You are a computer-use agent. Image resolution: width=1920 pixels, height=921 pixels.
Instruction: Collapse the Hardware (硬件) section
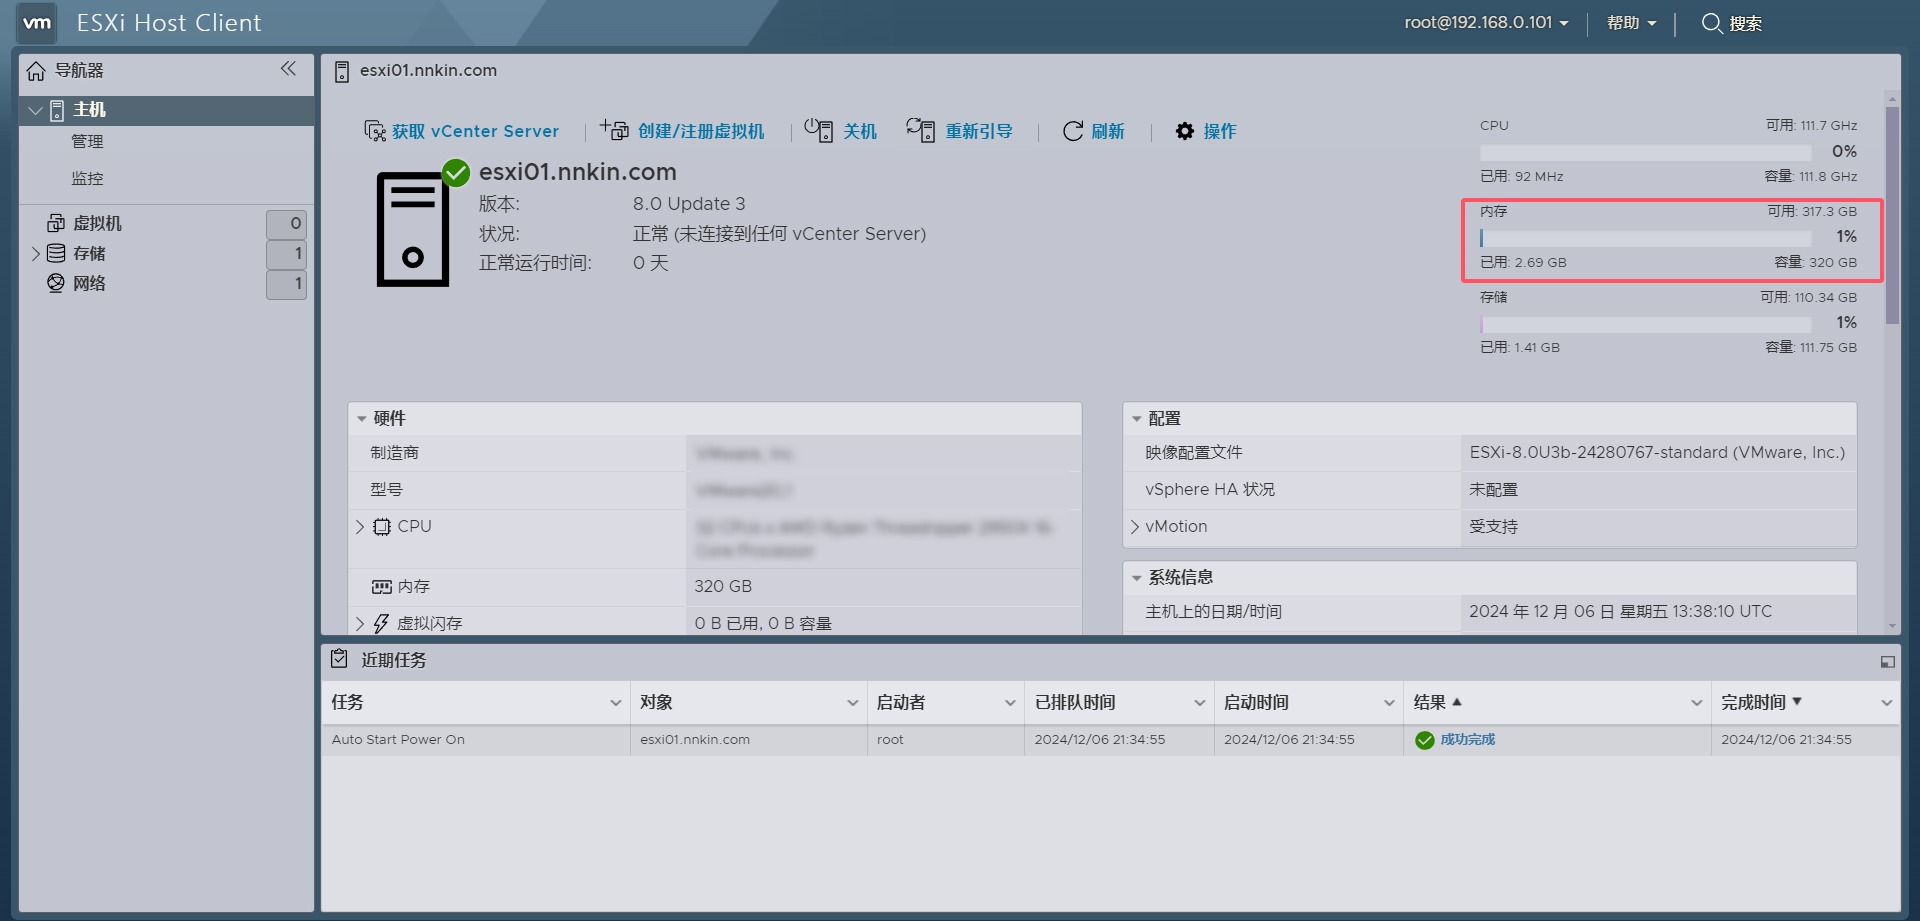click(362, 419)
